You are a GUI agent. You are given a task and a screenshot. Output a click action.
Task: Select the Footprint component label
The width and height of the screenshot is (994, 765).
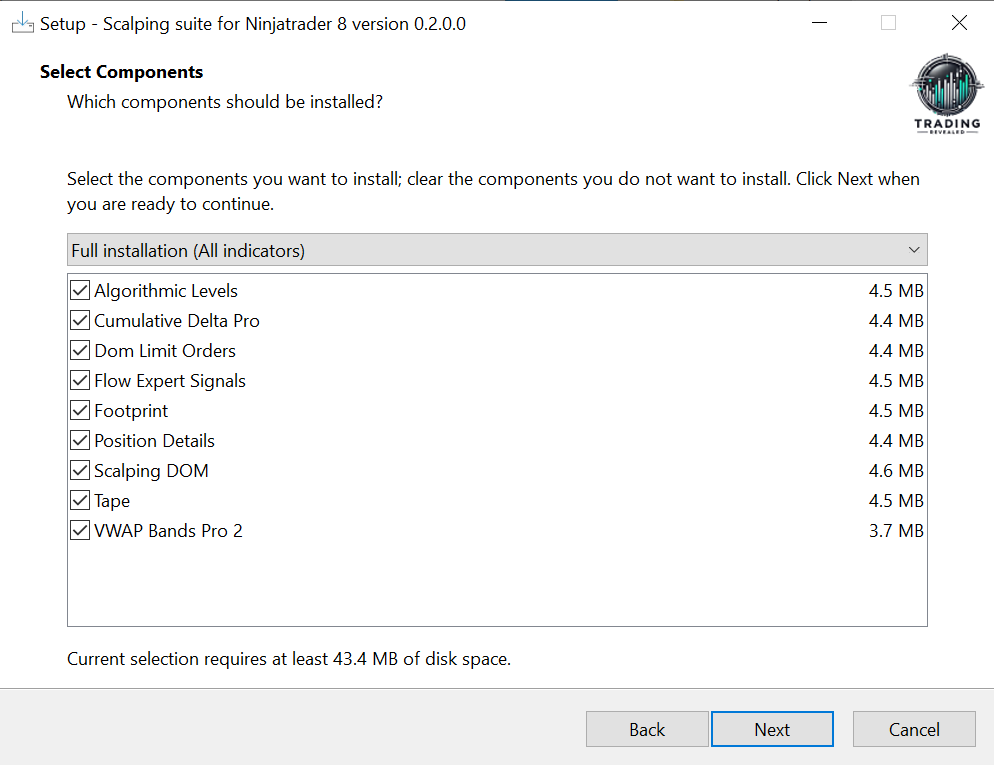pos(131,411)
